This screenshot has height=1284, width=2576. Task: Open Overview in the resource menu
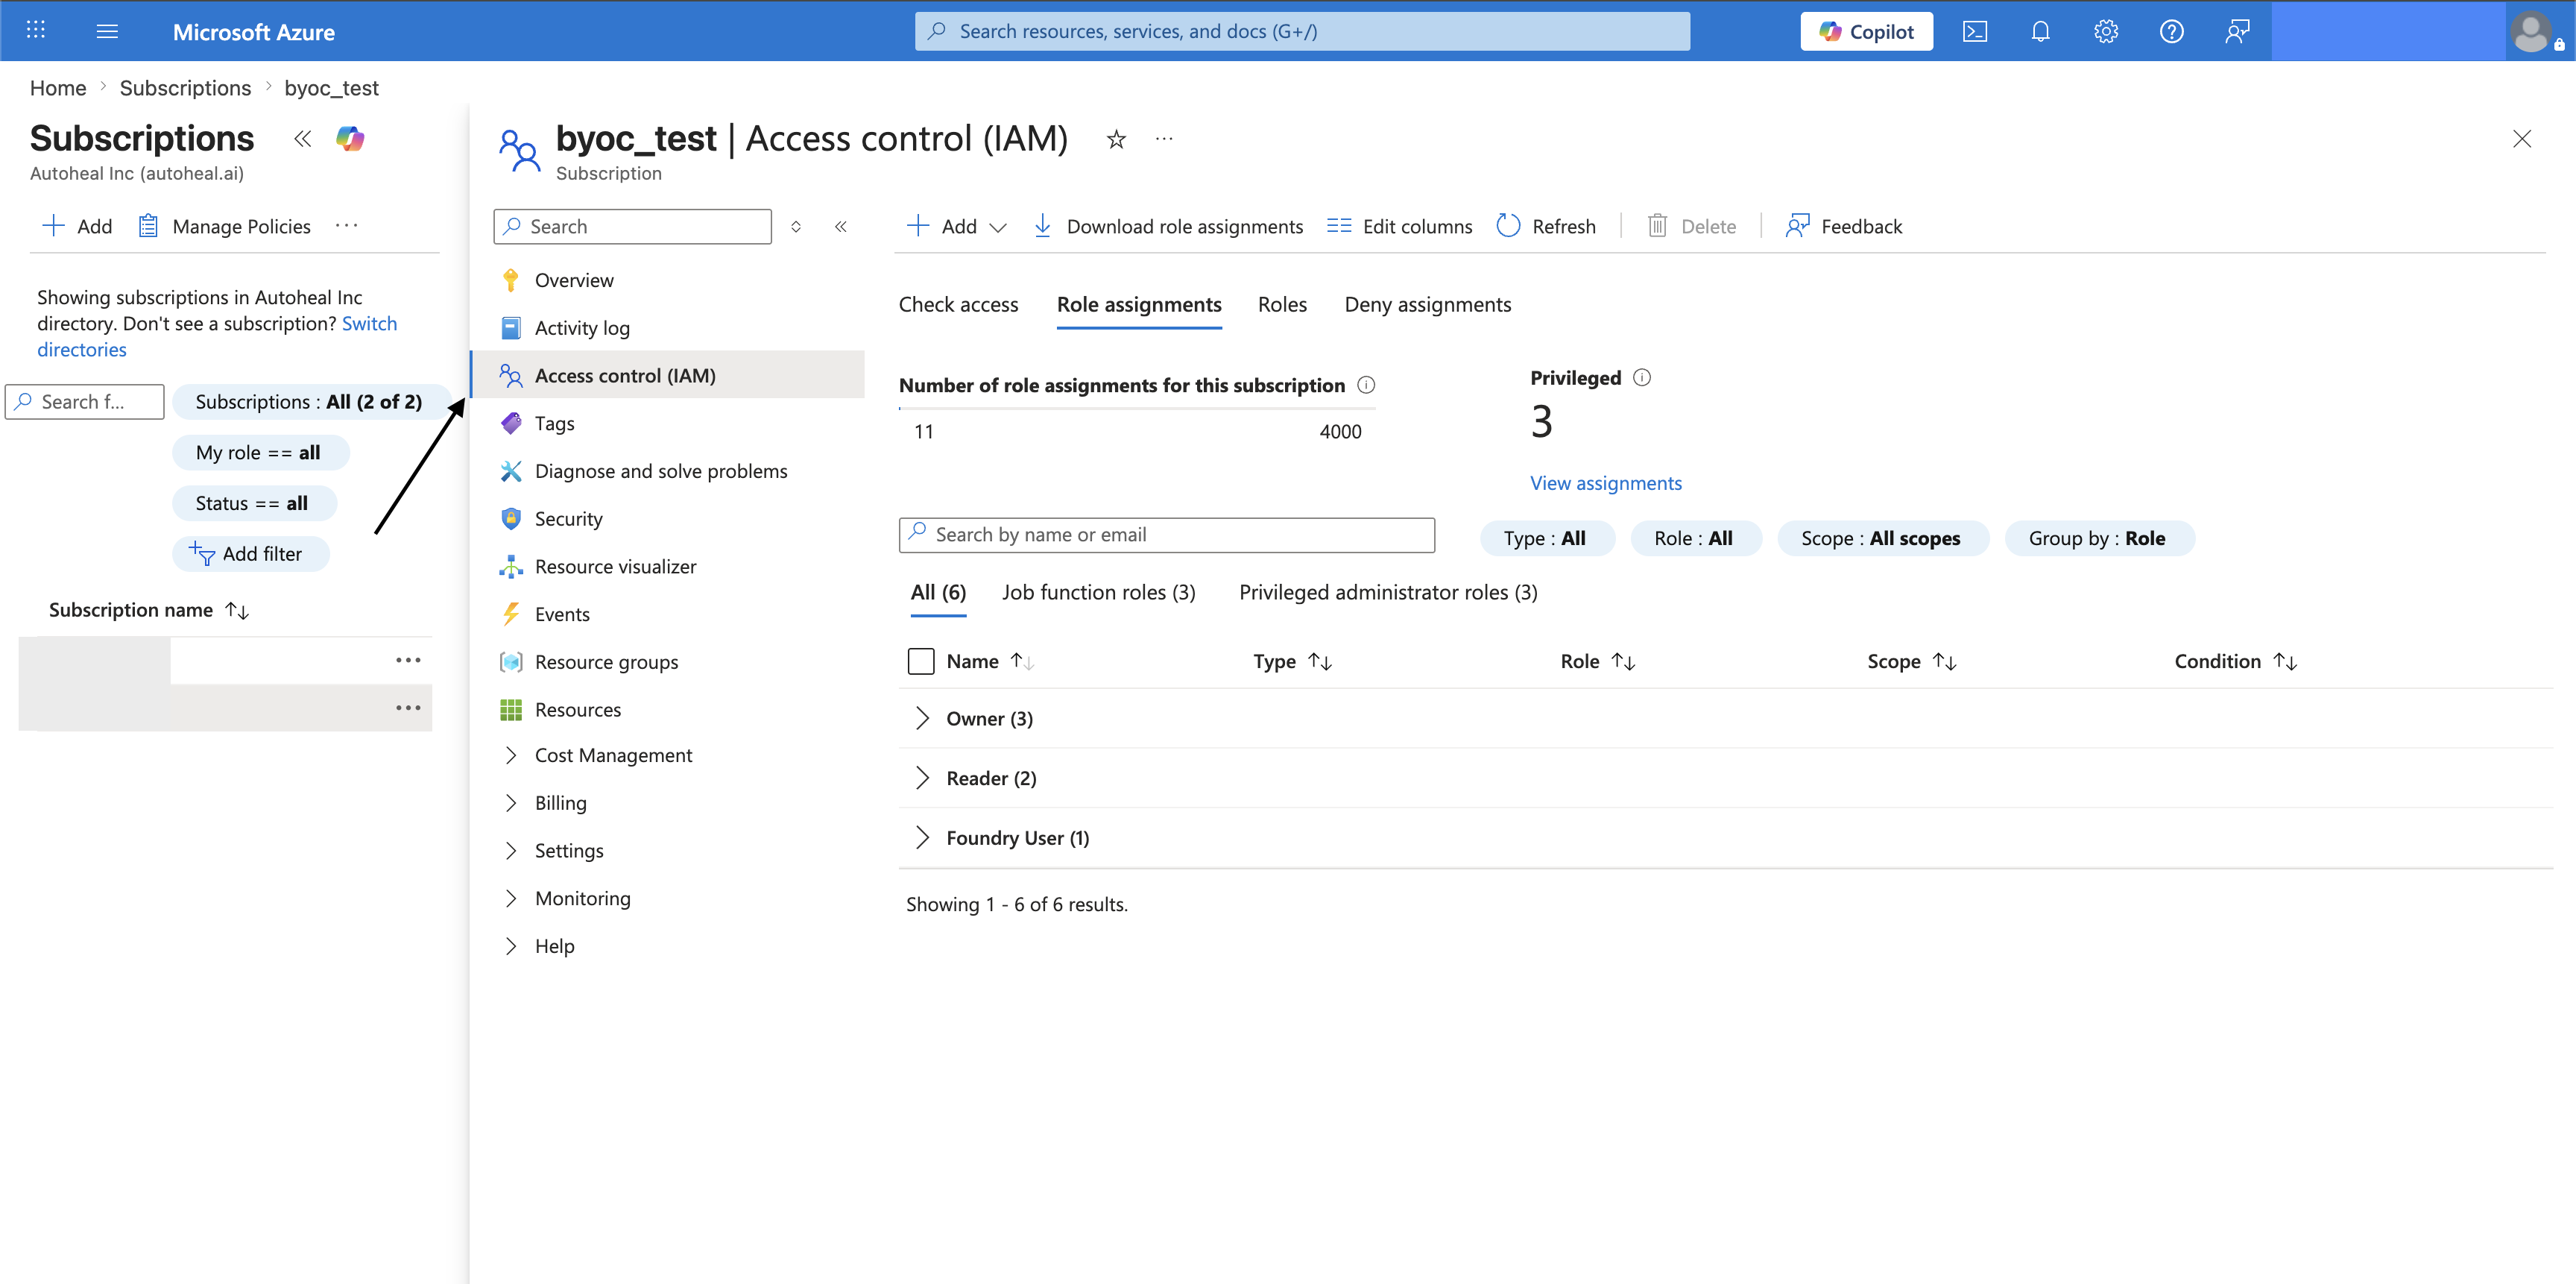(574, 280)
